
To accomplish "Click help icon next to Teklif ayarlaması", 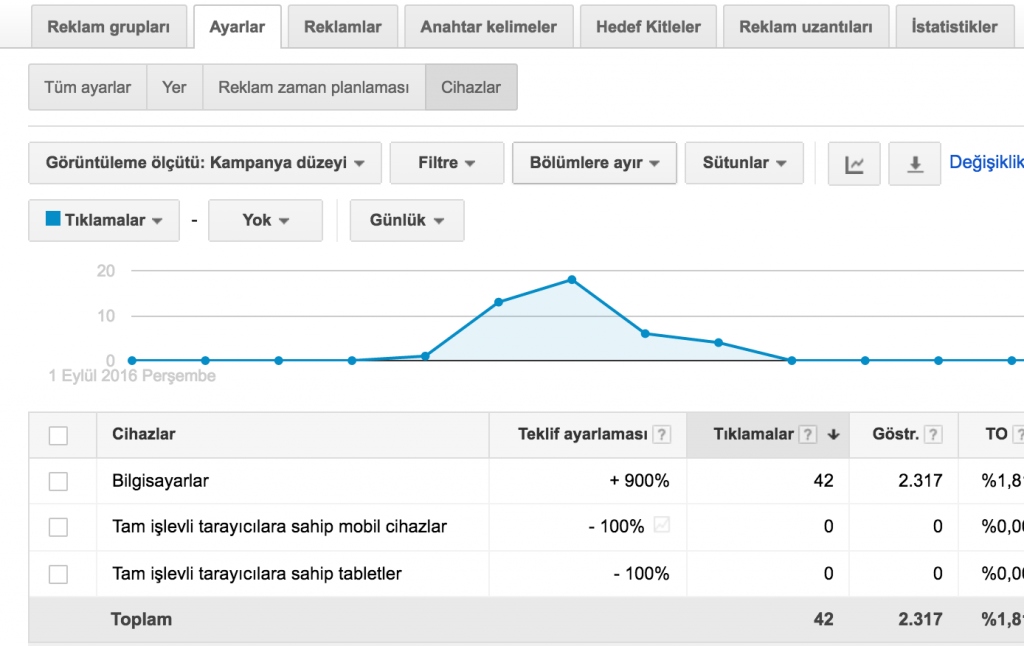I will tap(662, 435).
